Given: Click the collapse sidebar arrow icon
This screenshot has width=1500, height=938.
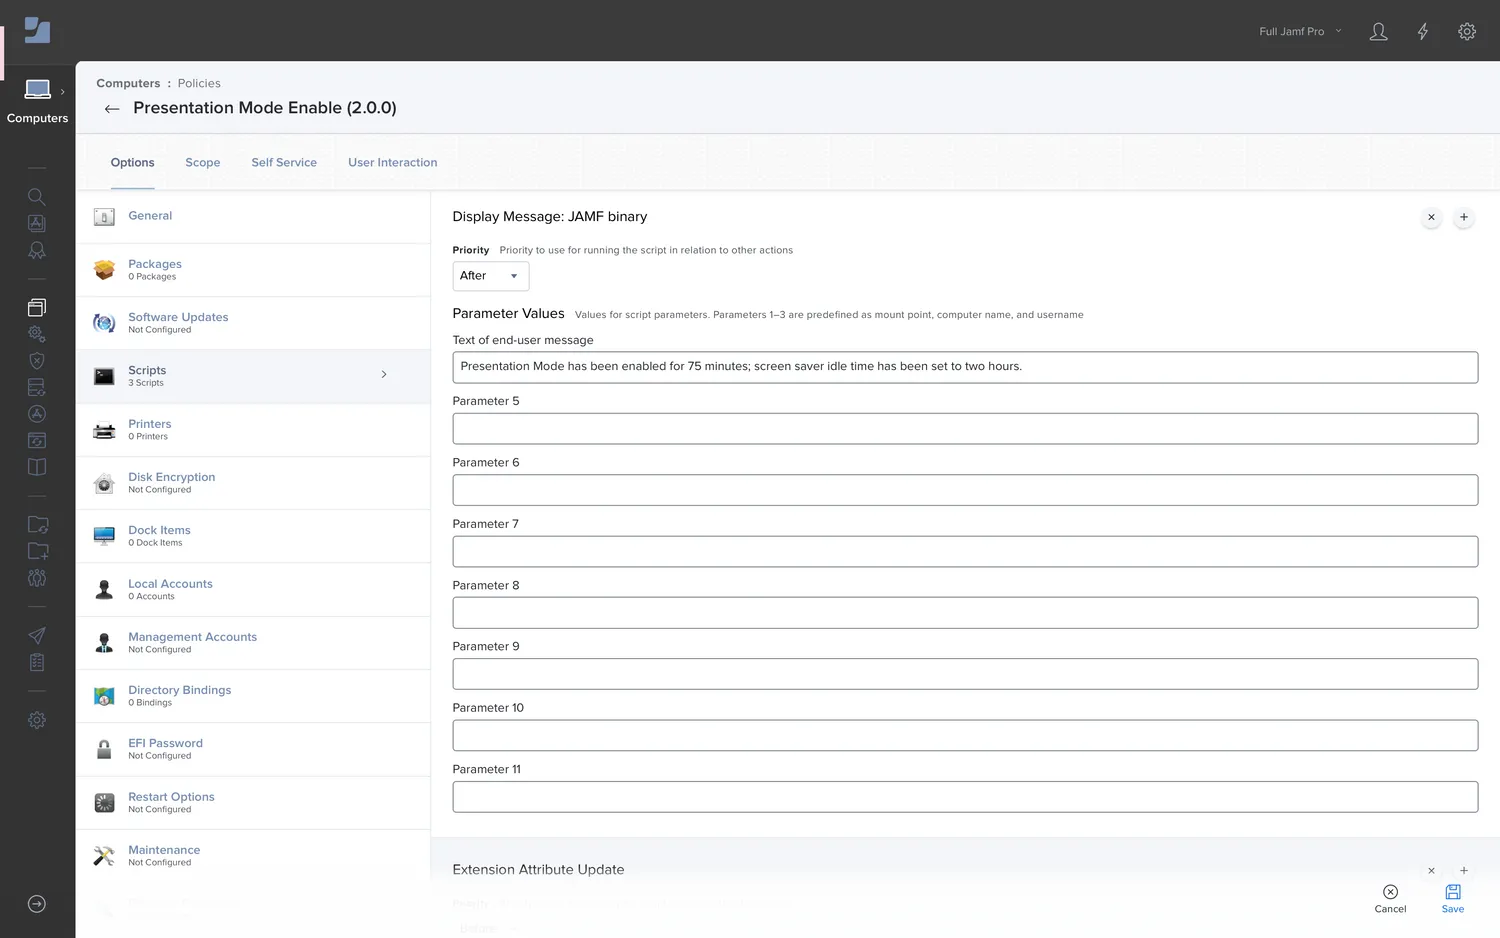Looking at the screenshot, I should 37,904.
